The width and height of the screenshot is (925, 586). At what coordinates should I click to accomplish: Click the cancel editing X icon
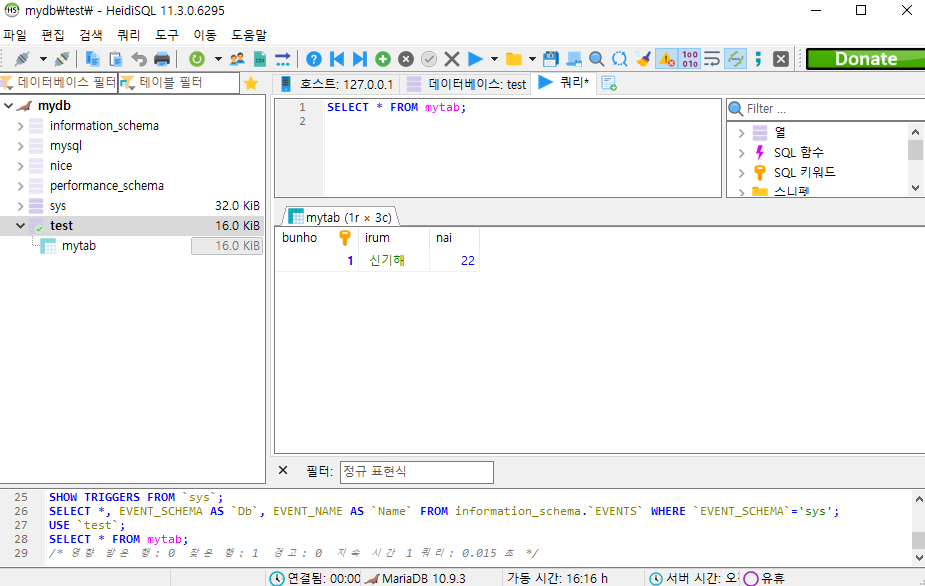coord(452,59)
